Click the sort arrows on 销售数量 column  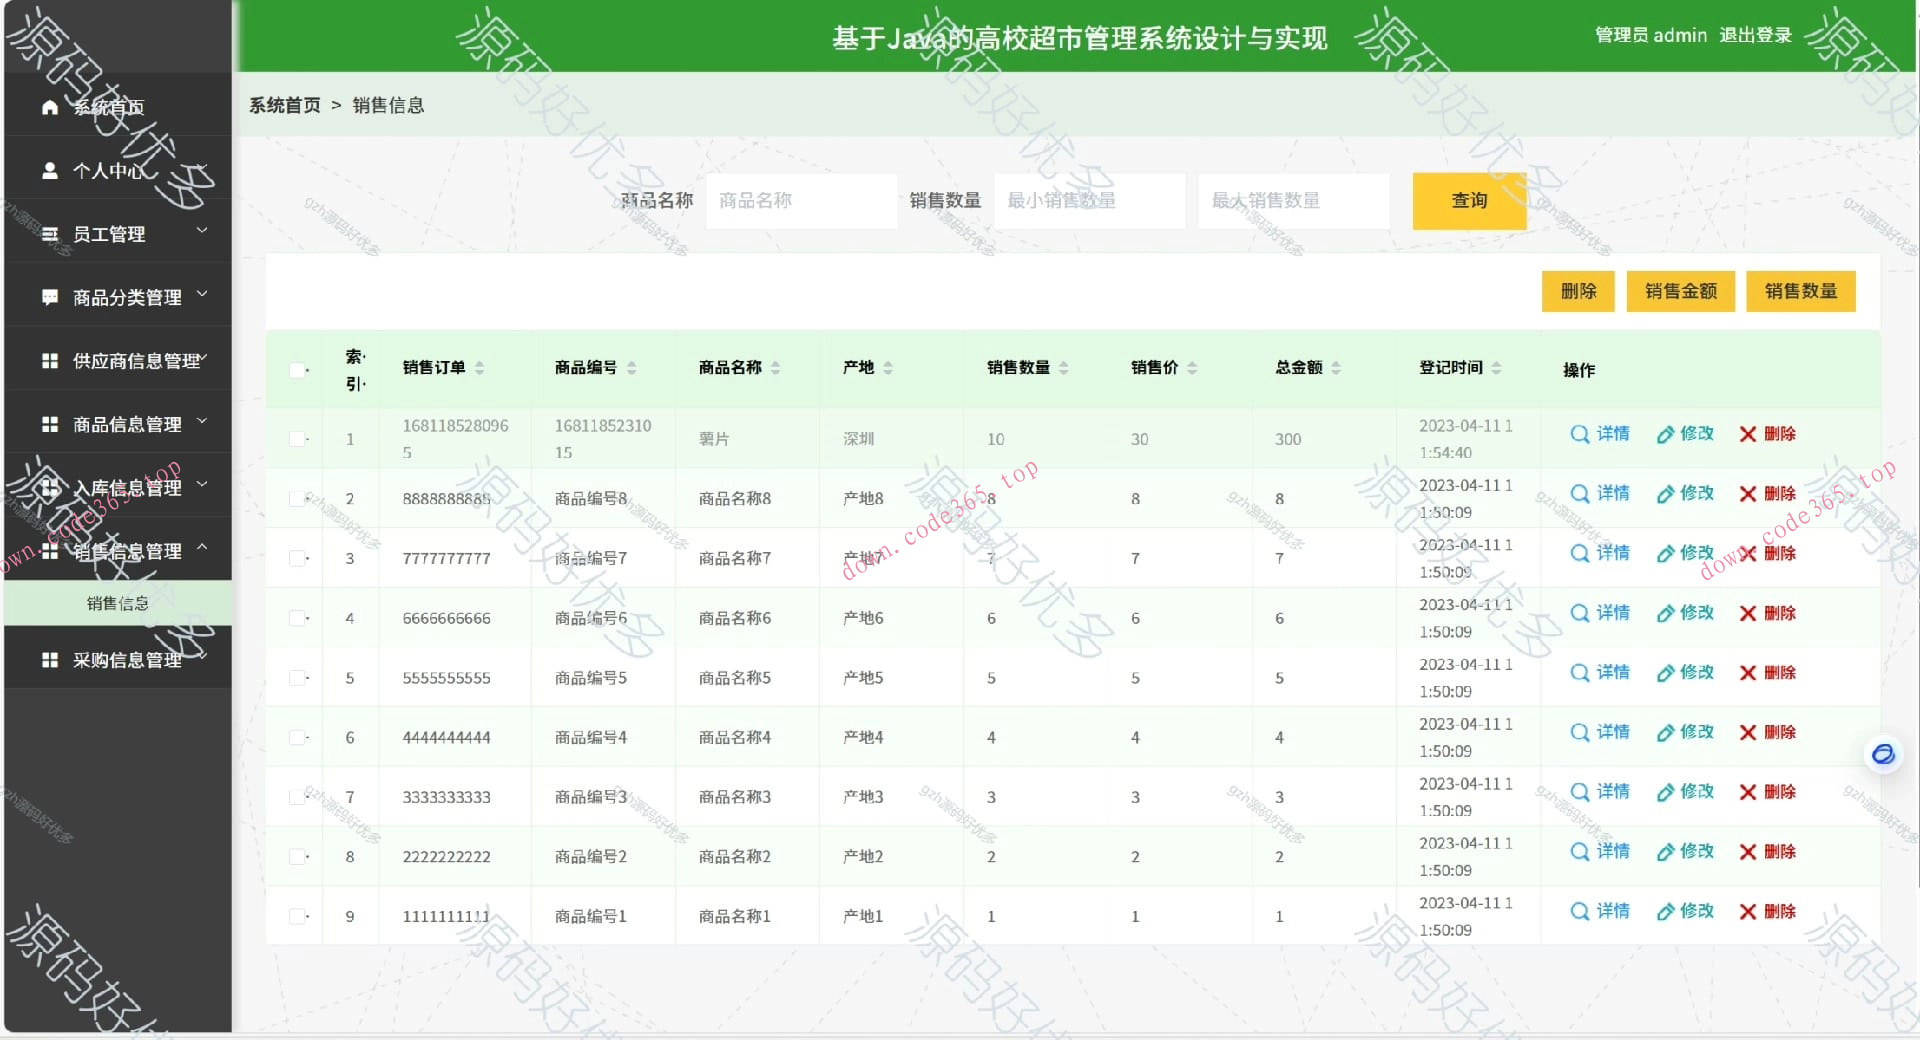click(x=1066, y=367)
